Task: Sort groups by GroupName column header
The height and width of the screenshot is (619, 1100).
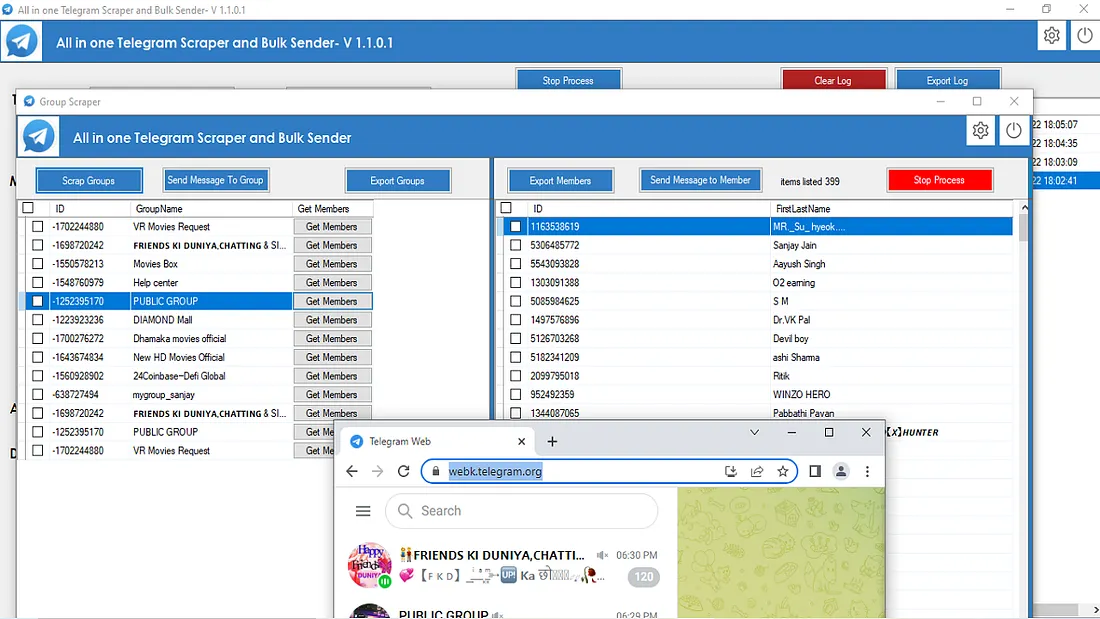Action: (x=211, y=208)
